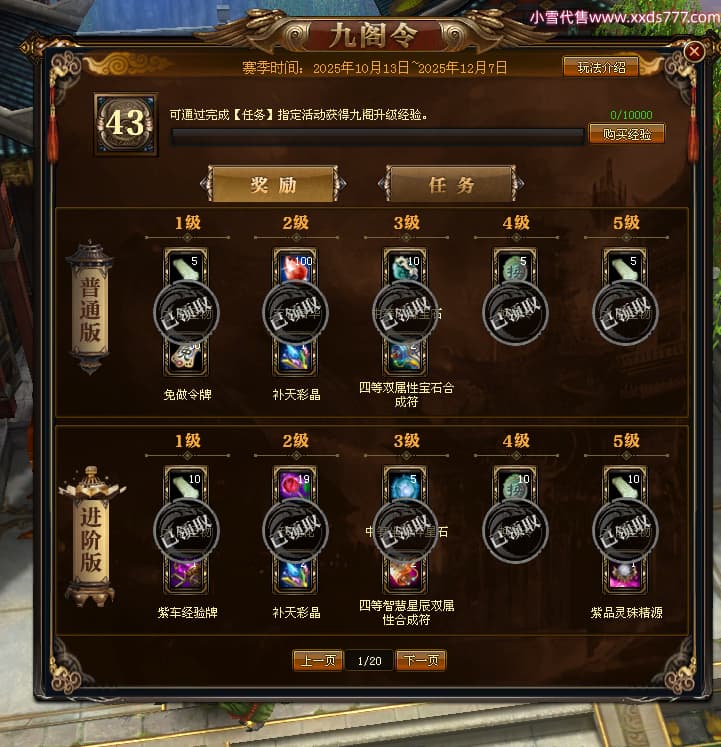Image resolution: width=721 pixels, height=747 pixels.
Task: Open the 奖励 tab
Action: coord(274,184)
